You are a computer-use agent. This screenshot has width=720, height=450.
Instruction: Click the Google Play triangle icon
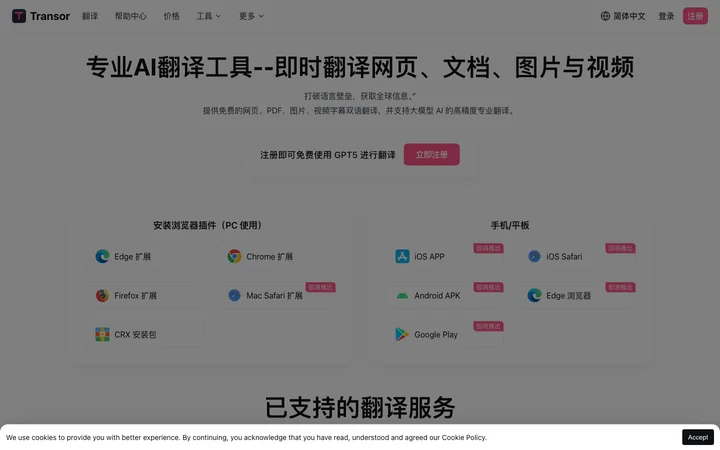pyautogui.click(x=402, y=334)
